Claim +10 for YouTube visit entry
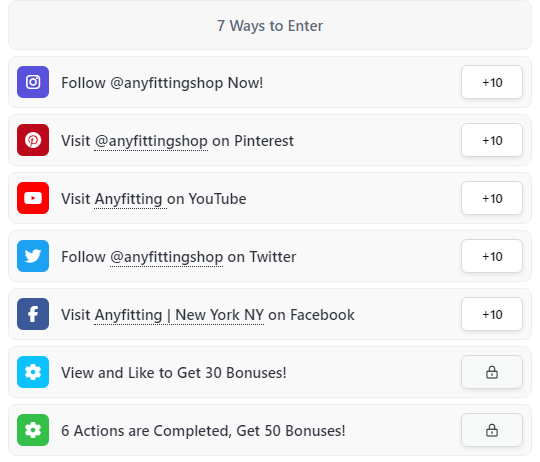Screen dimensions: 540x462 pyautogui.click(x=492, y=198)
